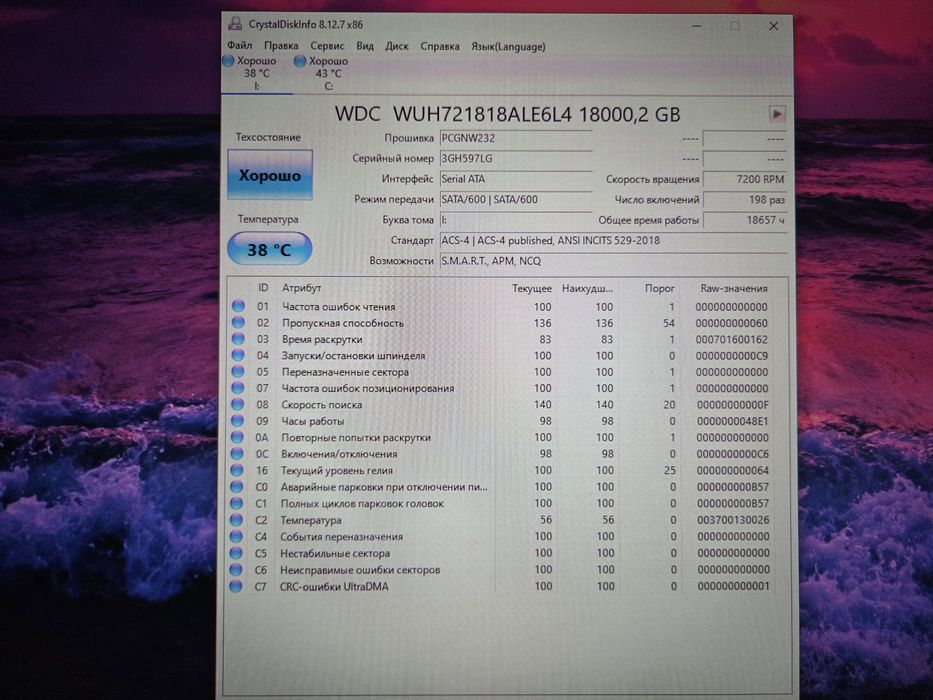
Task: Click the Порог column header
Action: (659, 288)
